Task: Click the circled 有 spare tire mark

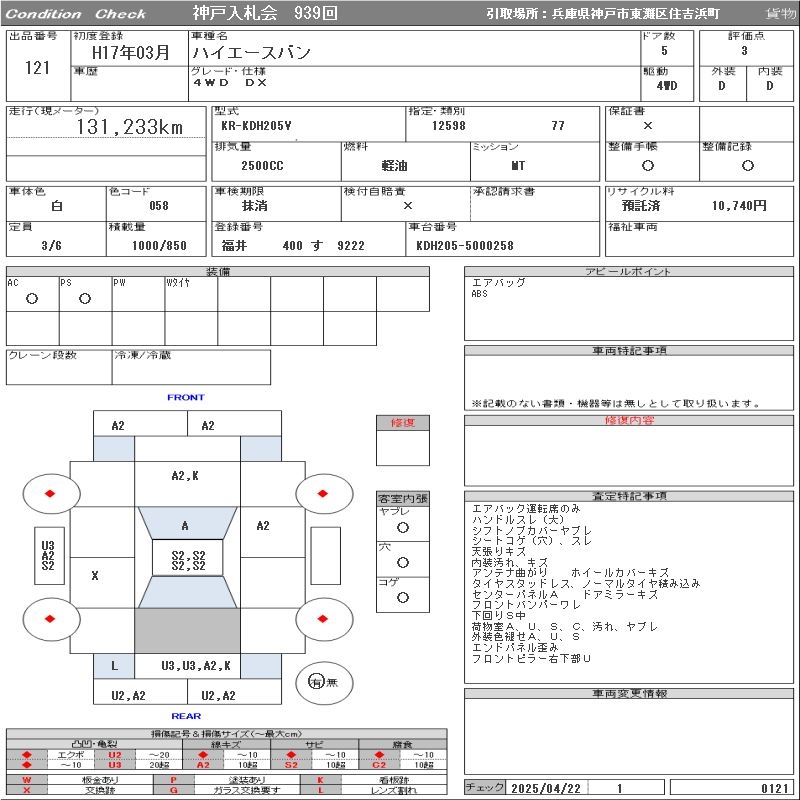Action: tap(317, 682)
